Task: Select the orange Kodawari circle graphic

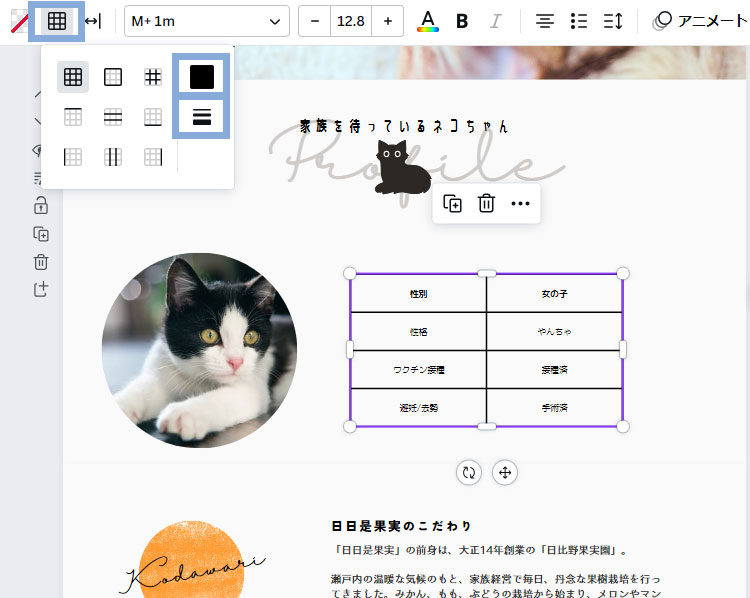Action: click(x=191, y=560)
